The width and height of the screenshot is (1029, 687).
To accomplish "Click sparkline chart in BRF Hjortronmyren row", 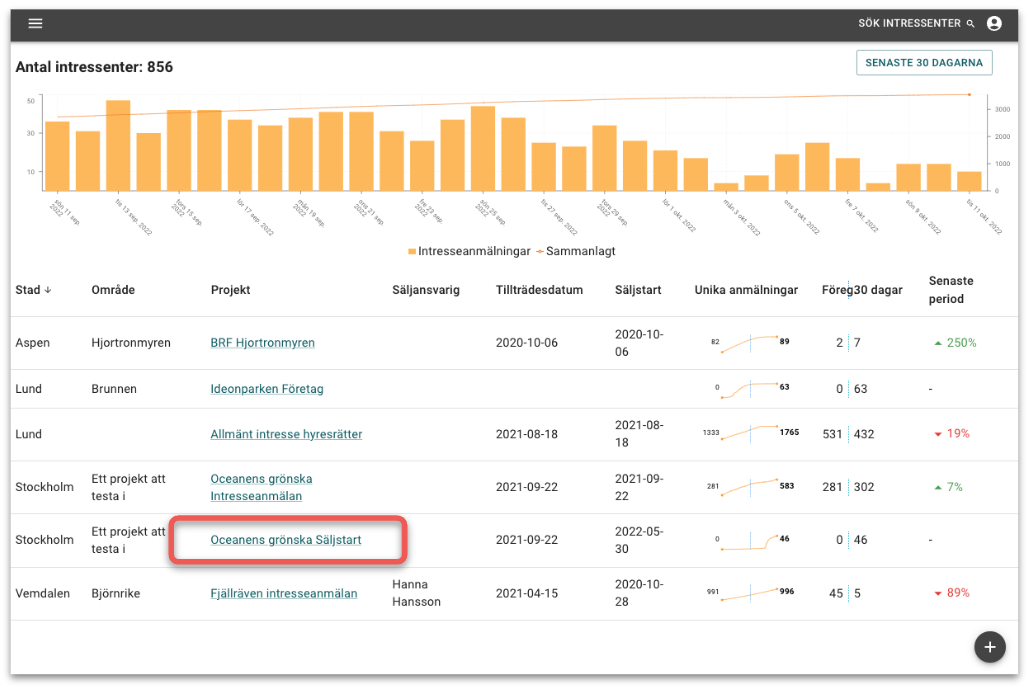I will 750,343.
